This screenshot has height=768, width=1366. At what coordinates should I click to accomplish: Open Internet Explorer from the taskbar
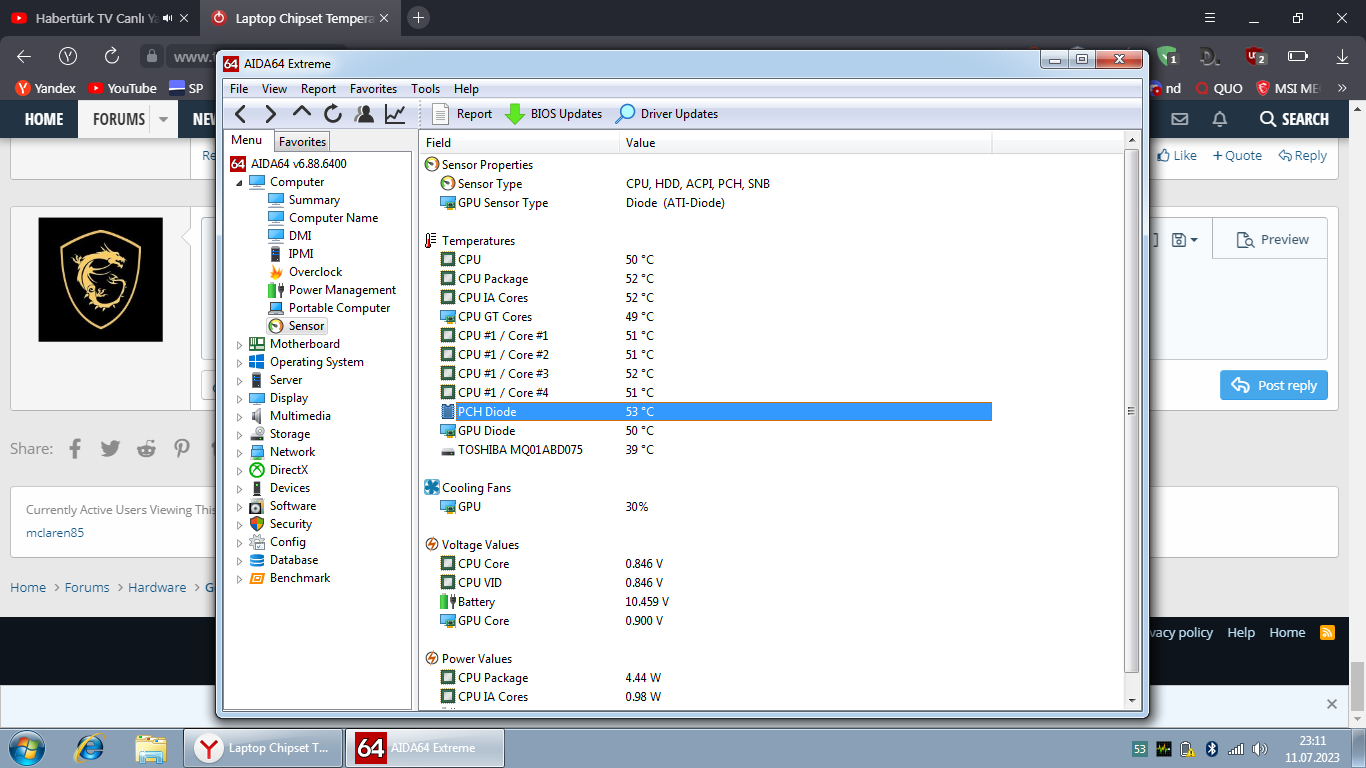pyautogui.click(x=90, y=748)
